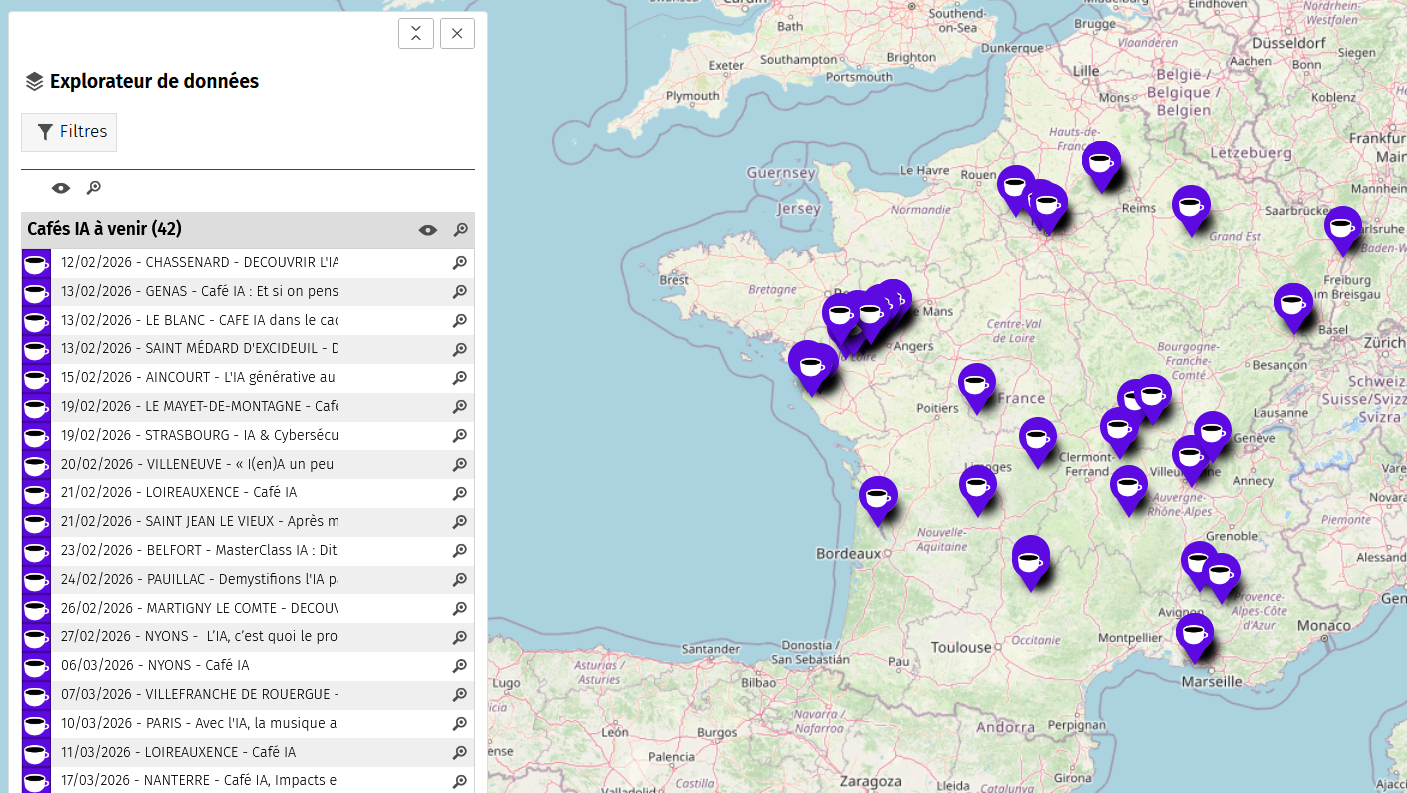Close the Explorateur de données panel
1407x793 pixels.
click(457, 33)
